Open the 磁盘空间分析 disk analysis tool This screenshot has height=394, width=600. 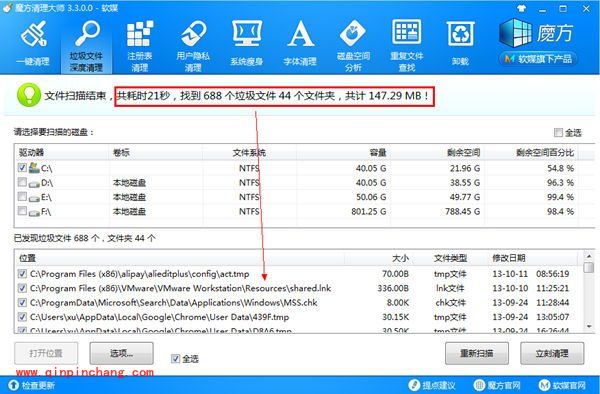[x=353, y=46]
